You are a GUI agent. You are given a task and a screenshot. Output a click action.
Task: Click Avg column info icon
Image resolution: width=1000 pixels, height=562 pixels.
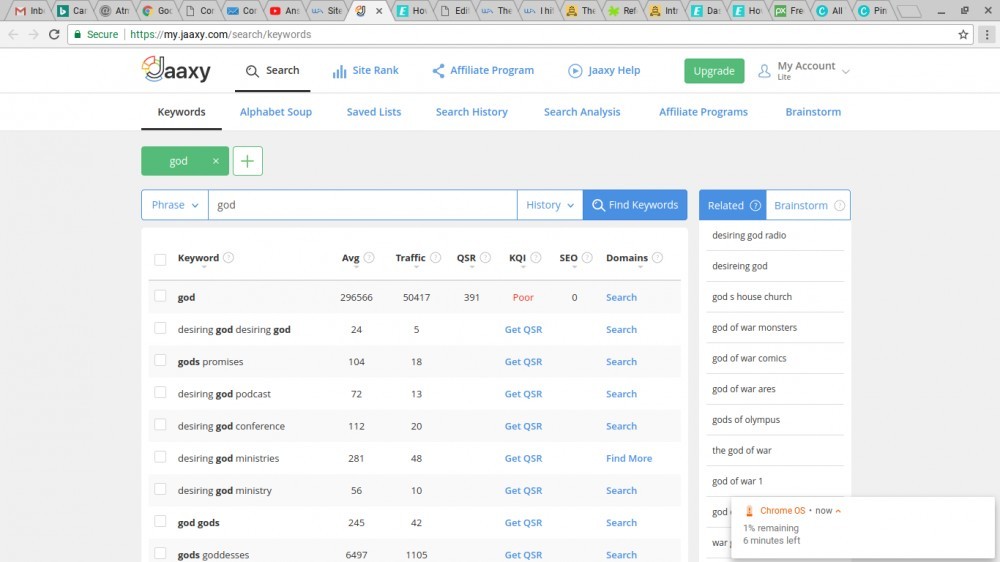[x=369, y=258]
